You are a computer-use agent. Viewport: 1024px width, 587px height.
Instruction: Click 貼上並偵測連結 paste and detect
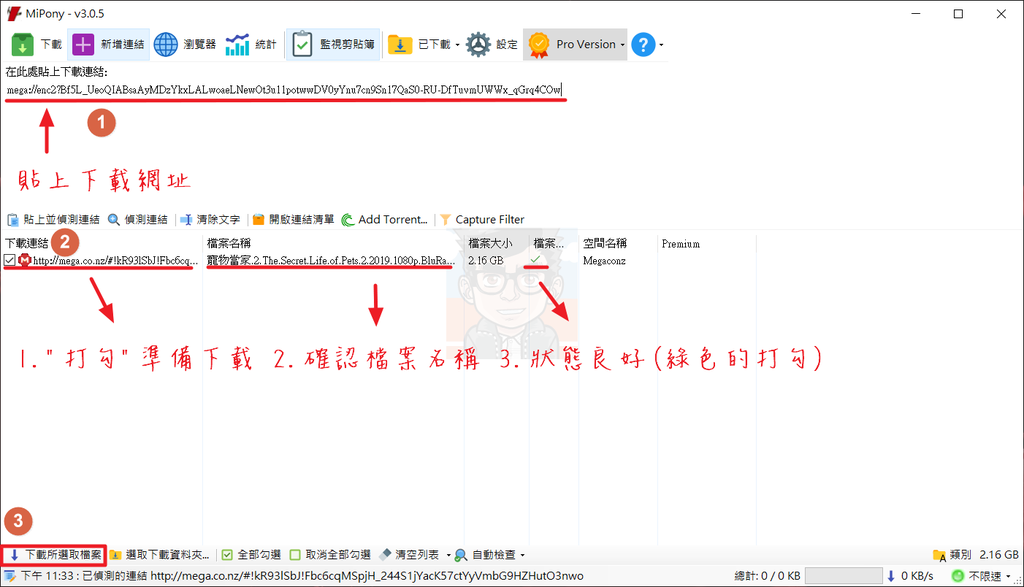coord(54,219)
